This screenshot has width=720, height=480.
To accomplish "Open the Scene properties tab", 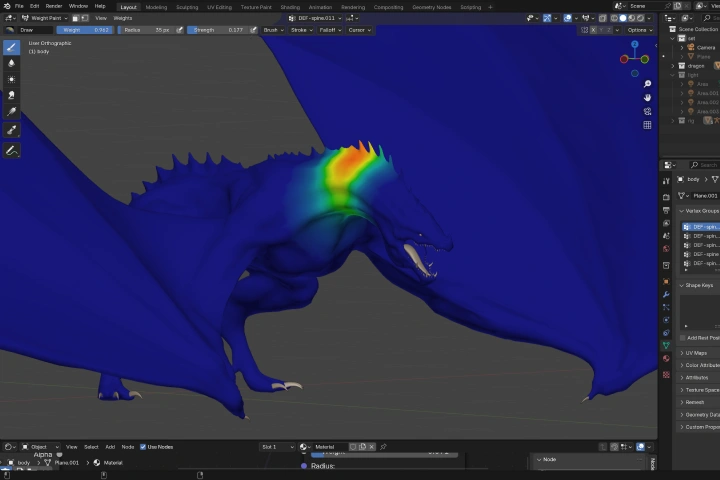I will tap(666, 236).
